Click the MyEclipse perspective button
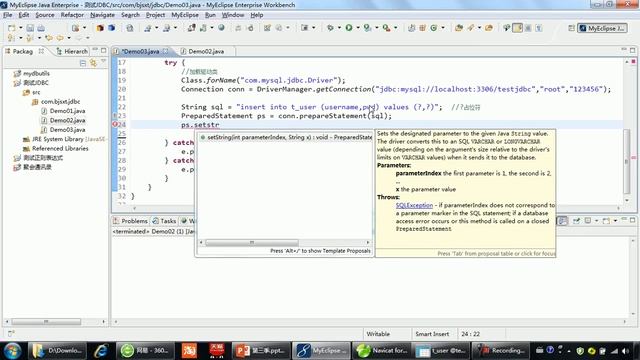Viewport: 640px width, 360px height. 602,28
